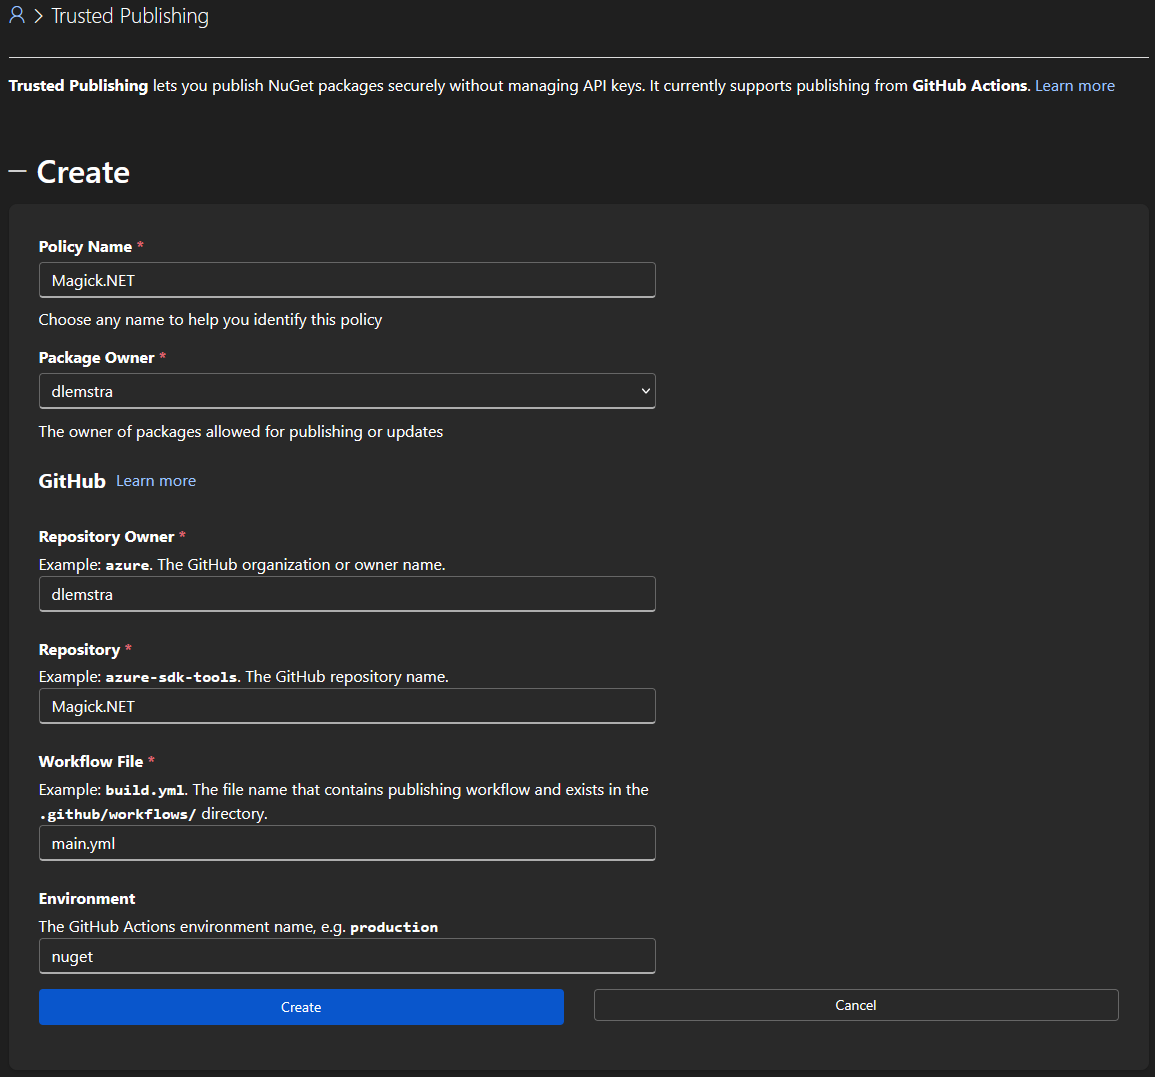Image resolution: width=1155 pixels, height=1077 pixels.
Task: Click the Repository required asterisk marker
Action: pyautogui.click(x=126, y=648)
